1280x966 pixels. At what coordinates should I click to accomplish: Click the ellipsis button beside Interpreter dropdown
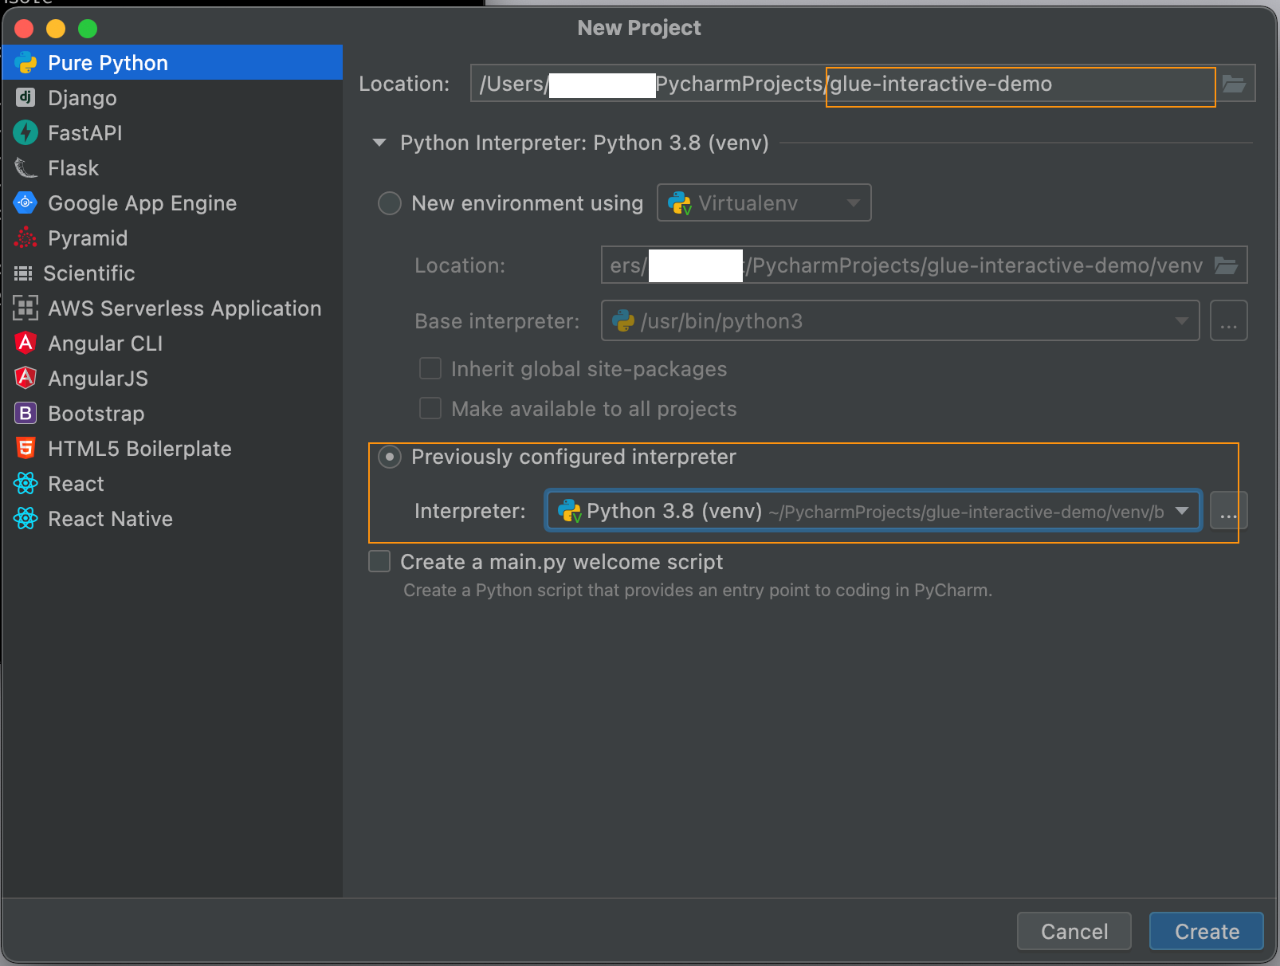(x=1228, y=511)
